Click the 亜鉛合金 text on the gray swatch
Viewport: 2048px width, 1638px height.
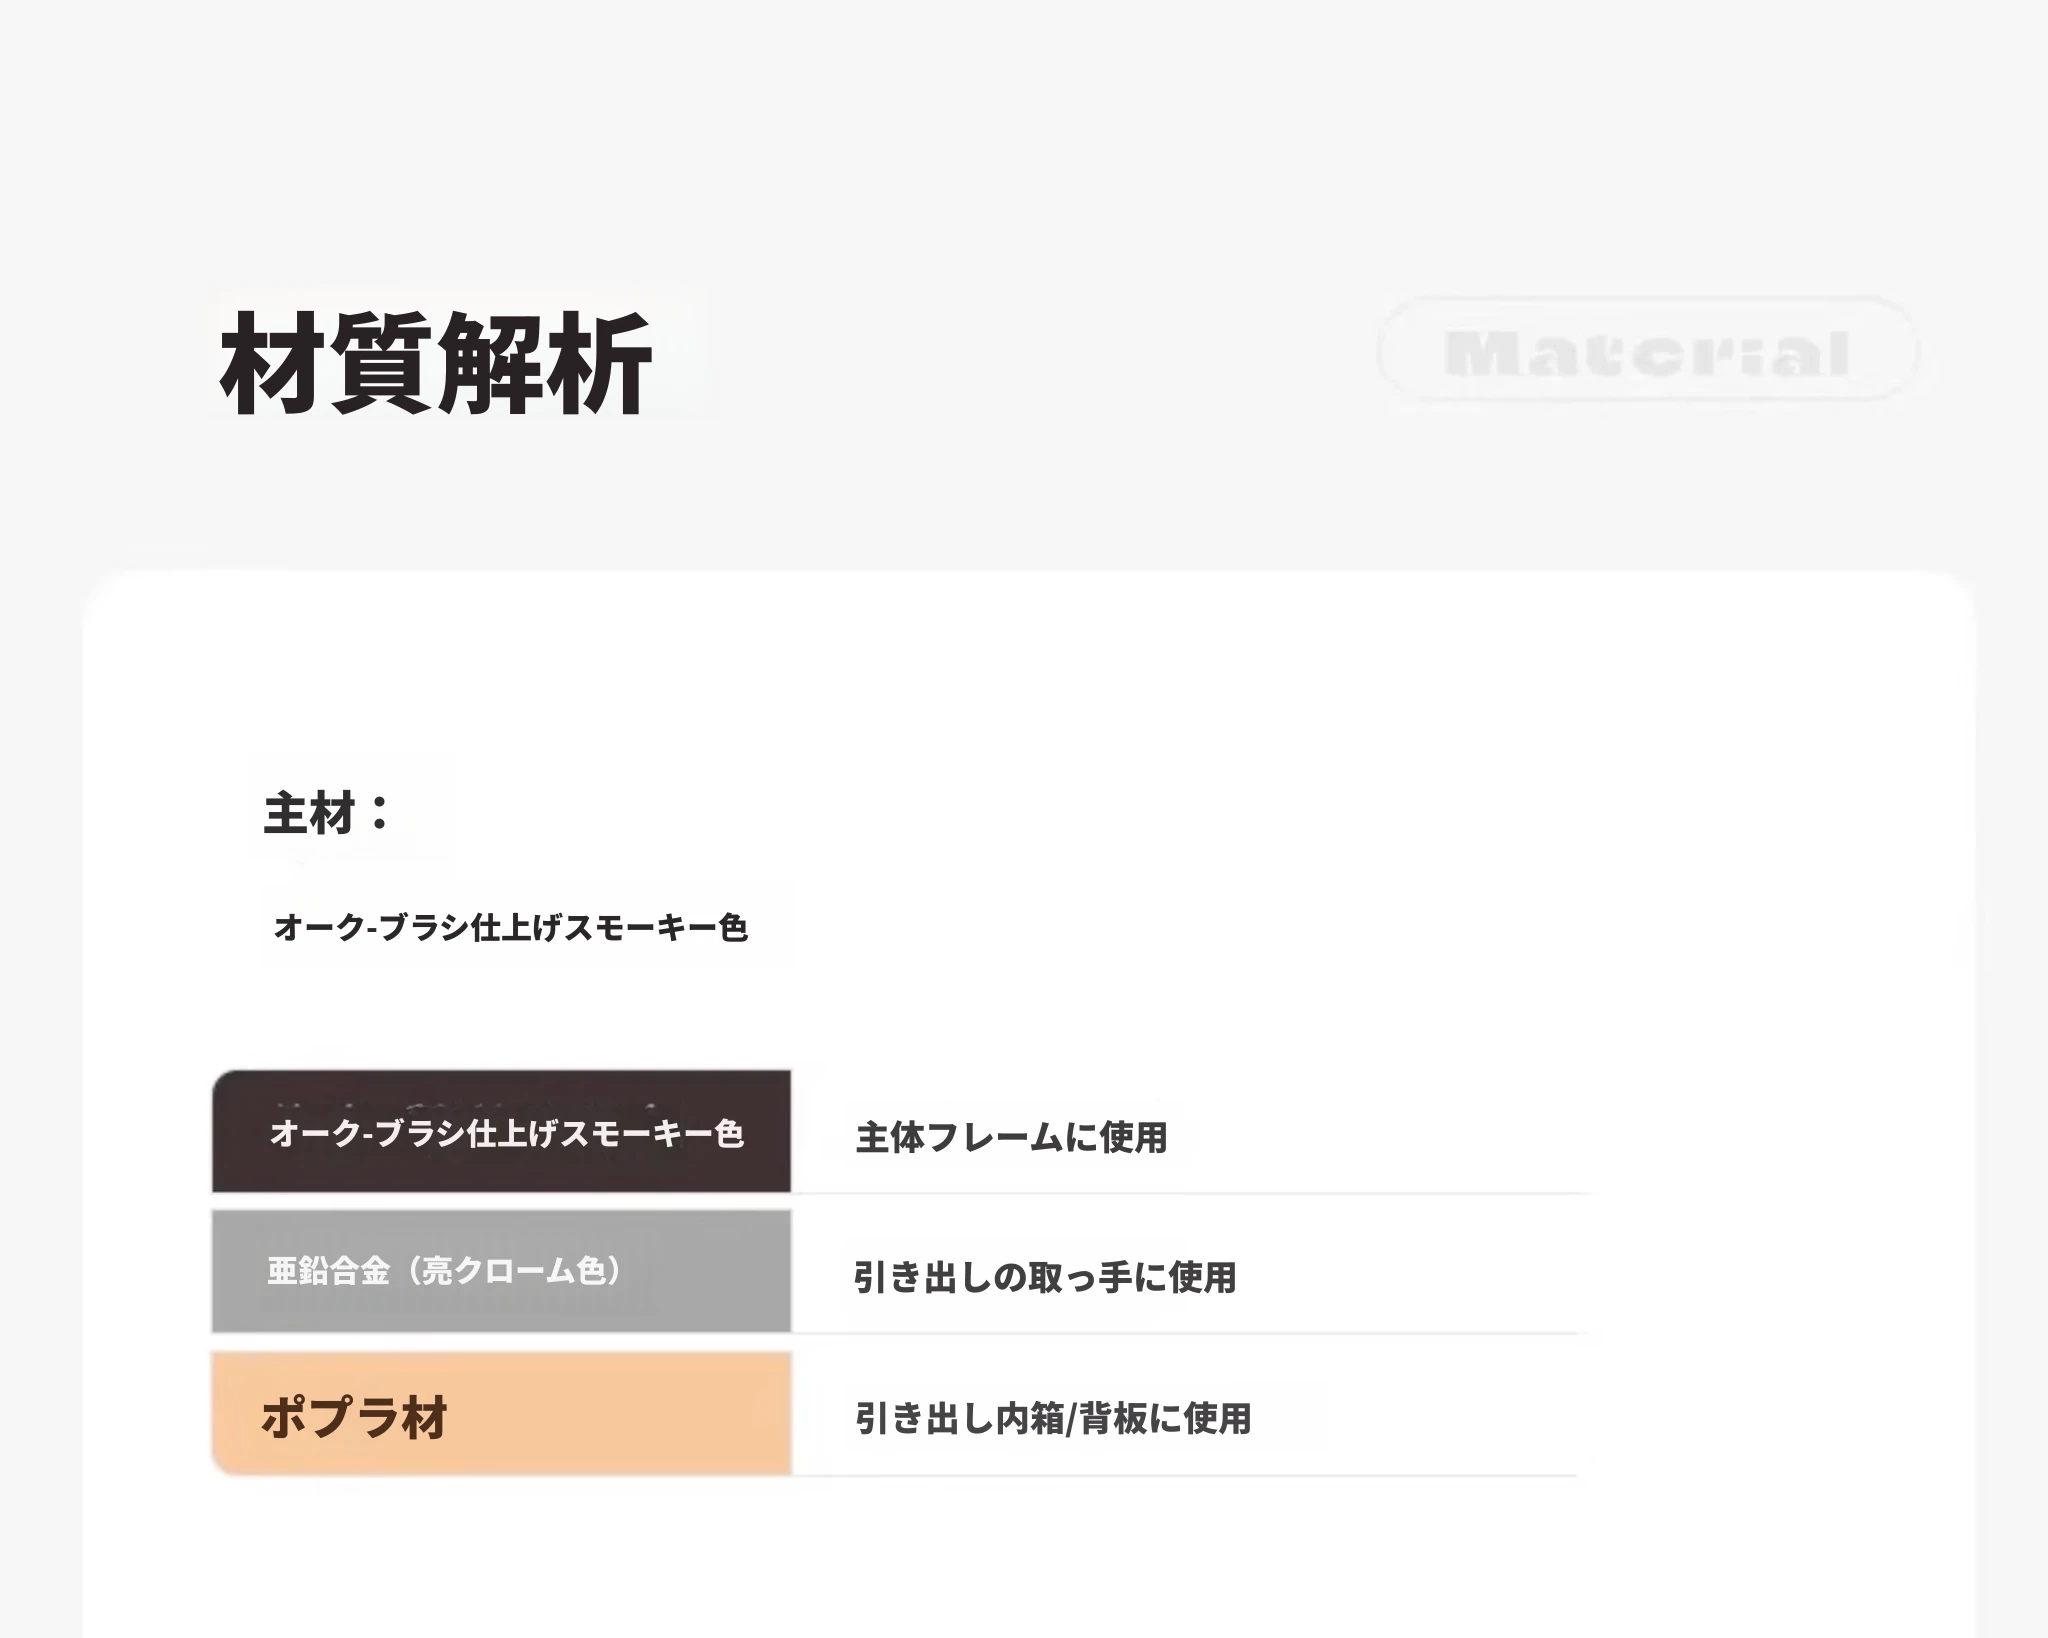(x=328, y=1271)
